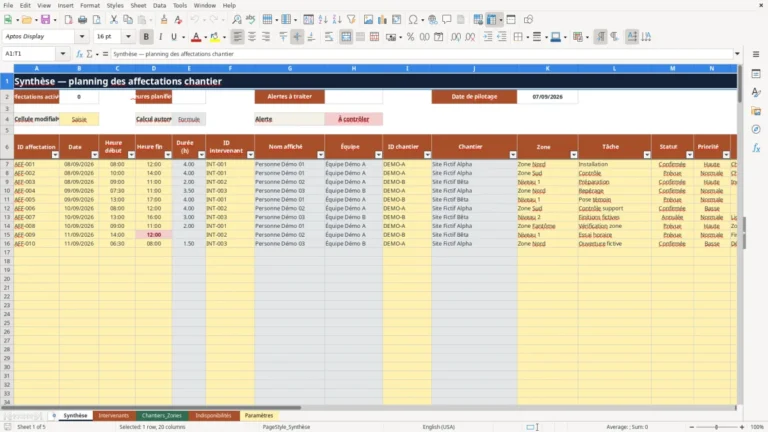Viewport: 768px width, 432px height.
Task: Toggle Center Horizontally alignment
Action: pos(252,37)
